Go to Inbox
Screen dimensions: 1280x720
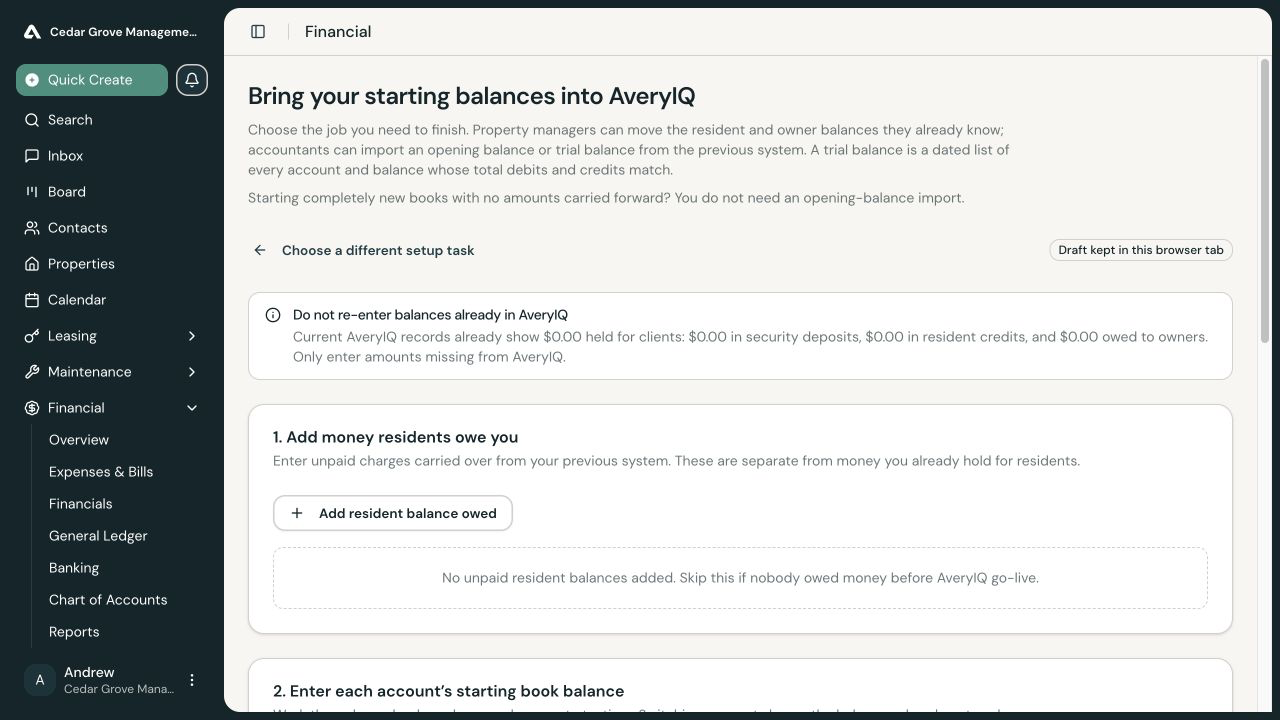(x=112, y=156)
